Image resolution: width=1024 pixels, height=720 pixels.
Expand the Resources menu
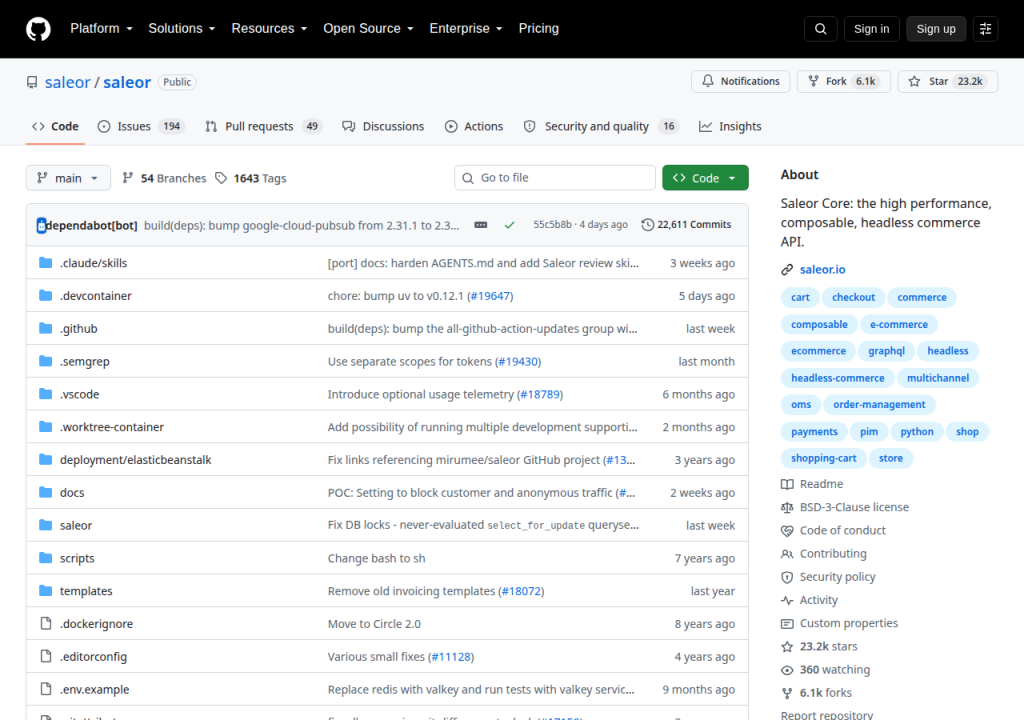[x=269, y=29]
